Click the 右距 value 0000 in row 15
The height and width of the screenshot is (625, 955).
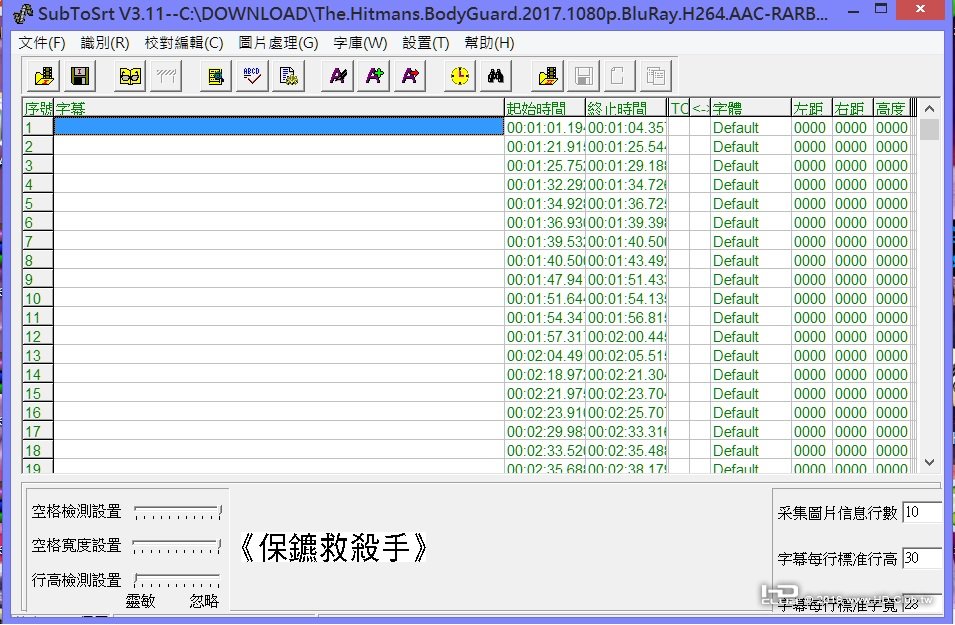(853, 393)
